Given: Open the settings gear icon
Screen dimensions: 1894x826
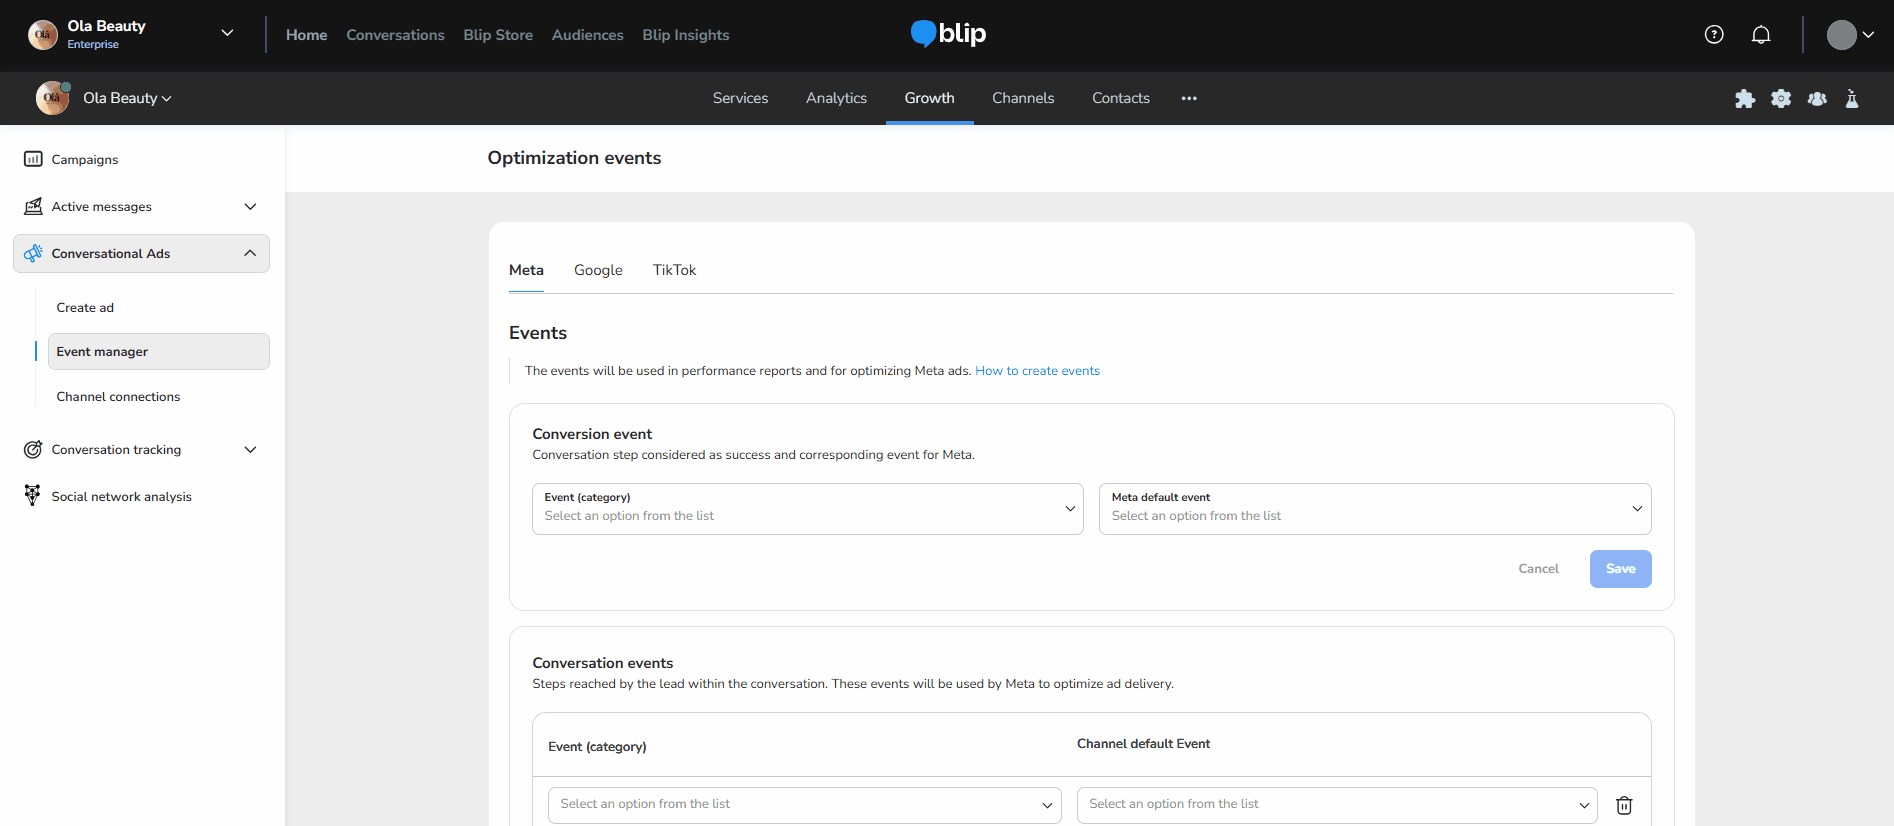Looking at the screenshot, I should (1781, 98).
